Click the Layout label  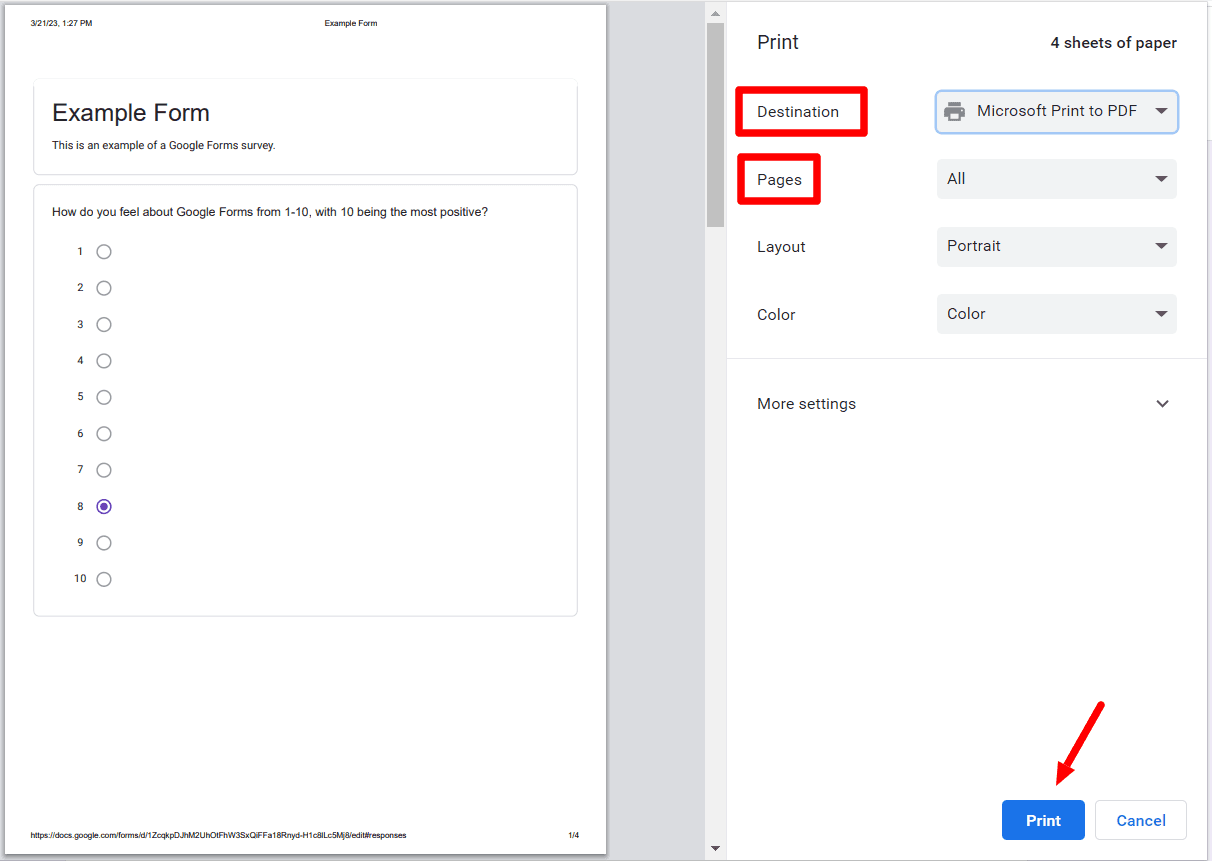(781, 247)
